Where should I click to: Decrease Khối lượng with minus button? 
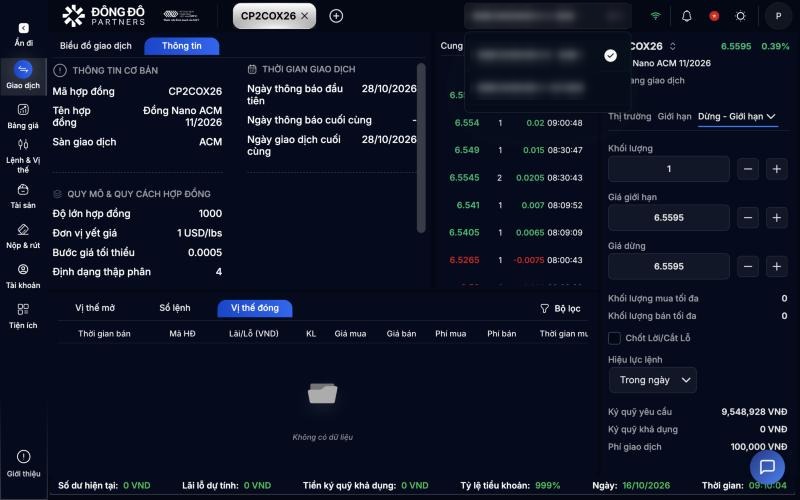click(747, 169)
